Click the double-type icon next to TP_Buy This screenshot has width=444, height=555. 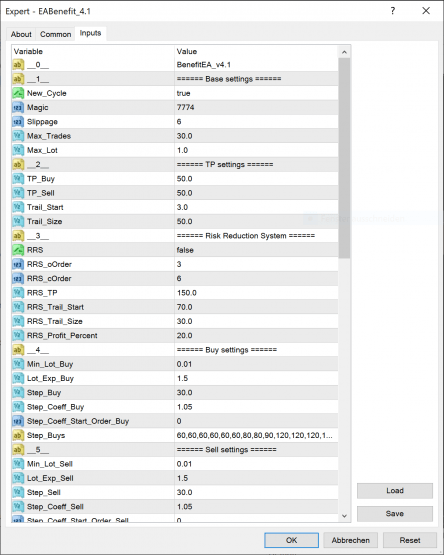[18, 179]
